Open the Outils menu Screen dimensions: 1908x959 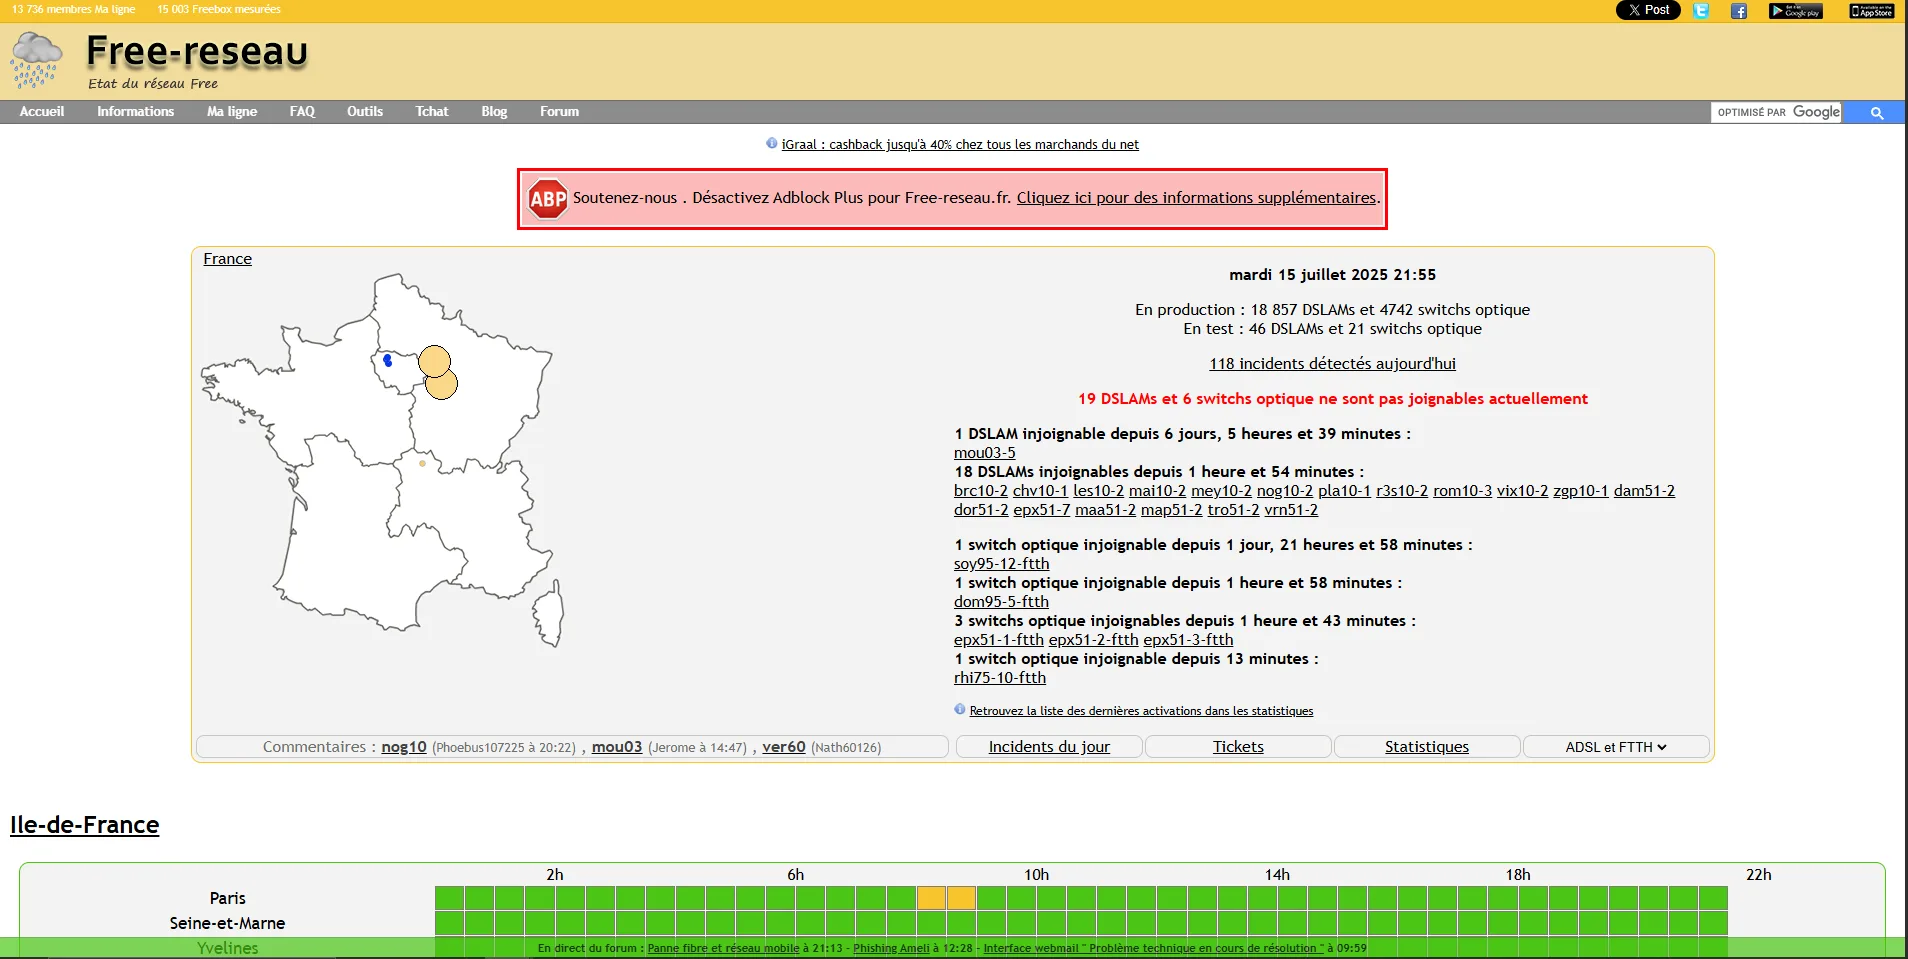(x=365, y=112)
